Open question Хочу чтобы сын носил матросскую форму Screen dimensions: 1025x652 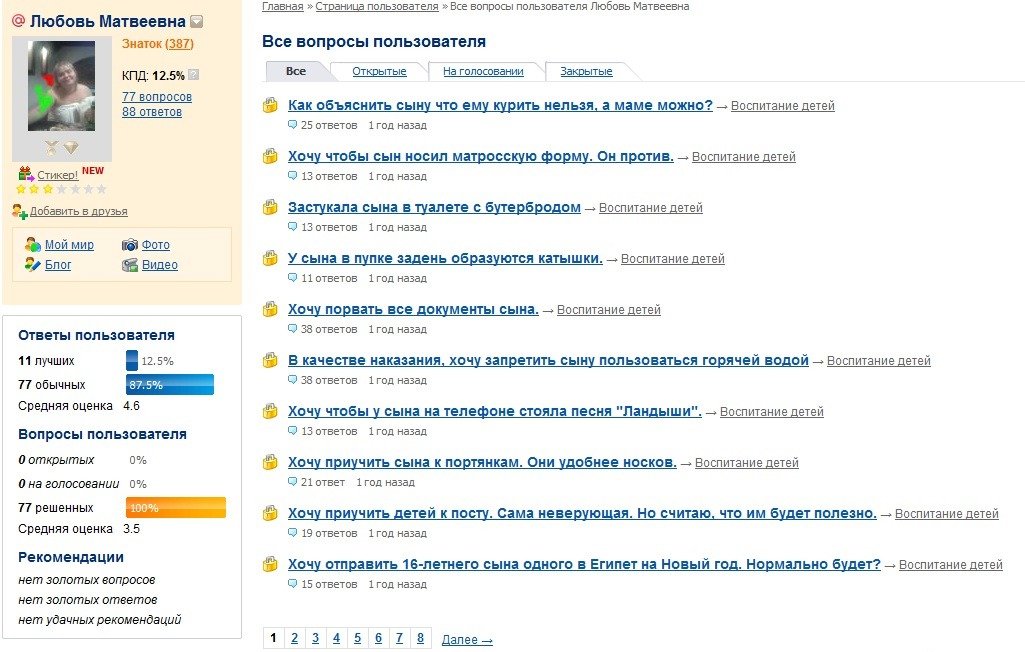click(x=480, y=156)
